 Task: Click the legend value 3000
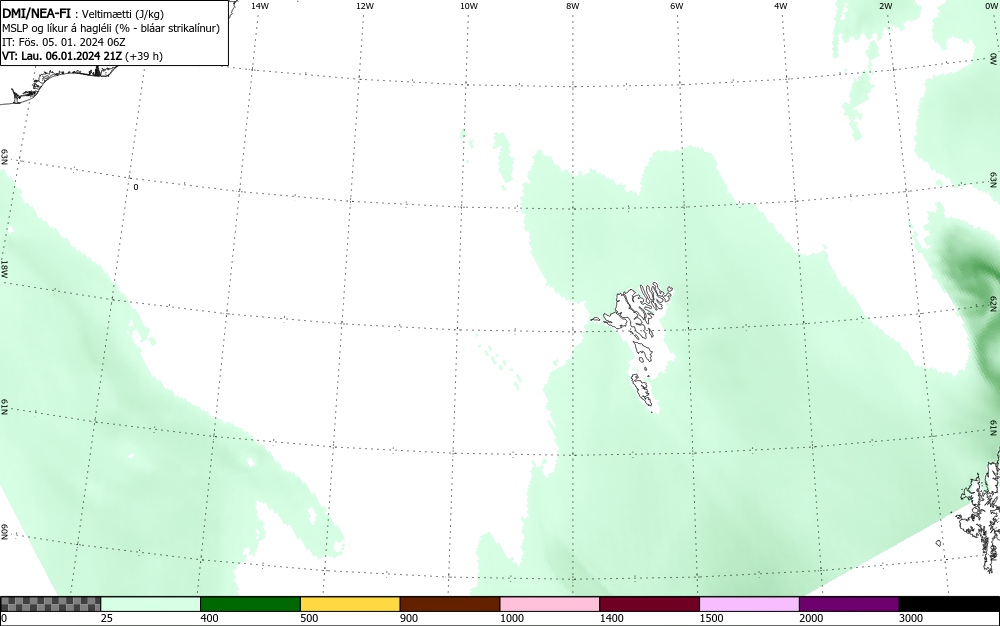[x=911, y=618]
